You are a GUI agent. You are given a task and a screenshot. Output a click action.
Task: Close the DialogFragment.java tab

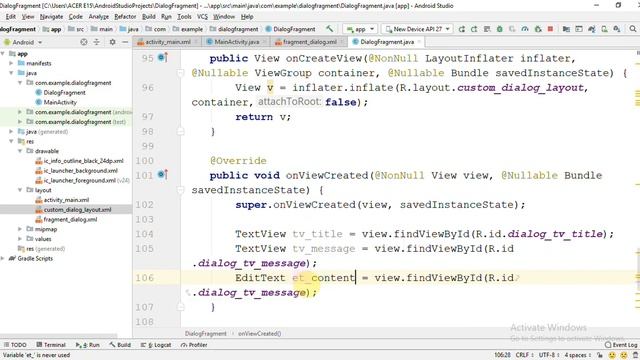coord(419,42)
